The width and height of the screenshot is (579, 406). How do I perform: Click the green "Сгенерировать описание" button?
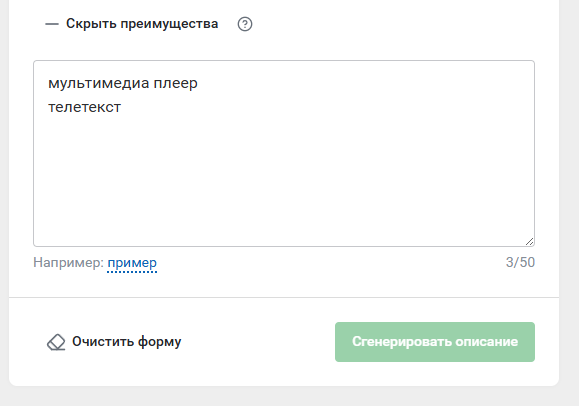coord(435,342)
